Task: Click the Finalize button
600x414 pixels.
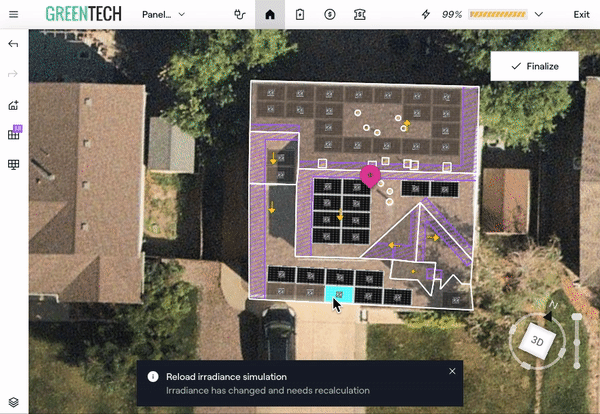Action: pos(535,66)
